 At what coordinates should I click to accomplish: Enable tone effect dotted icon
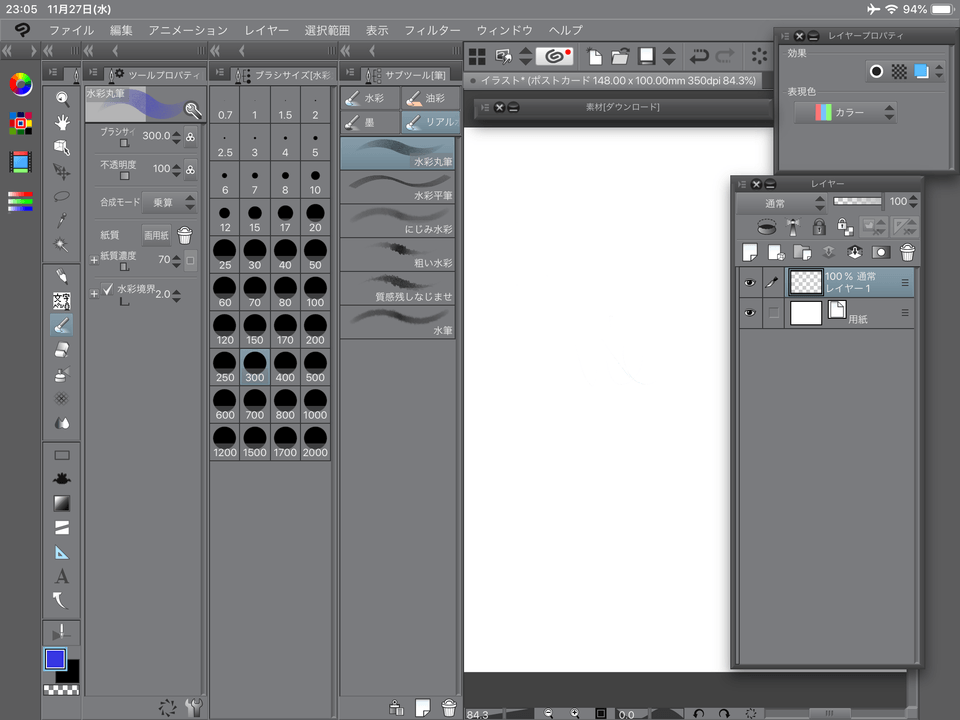point(899,72)
